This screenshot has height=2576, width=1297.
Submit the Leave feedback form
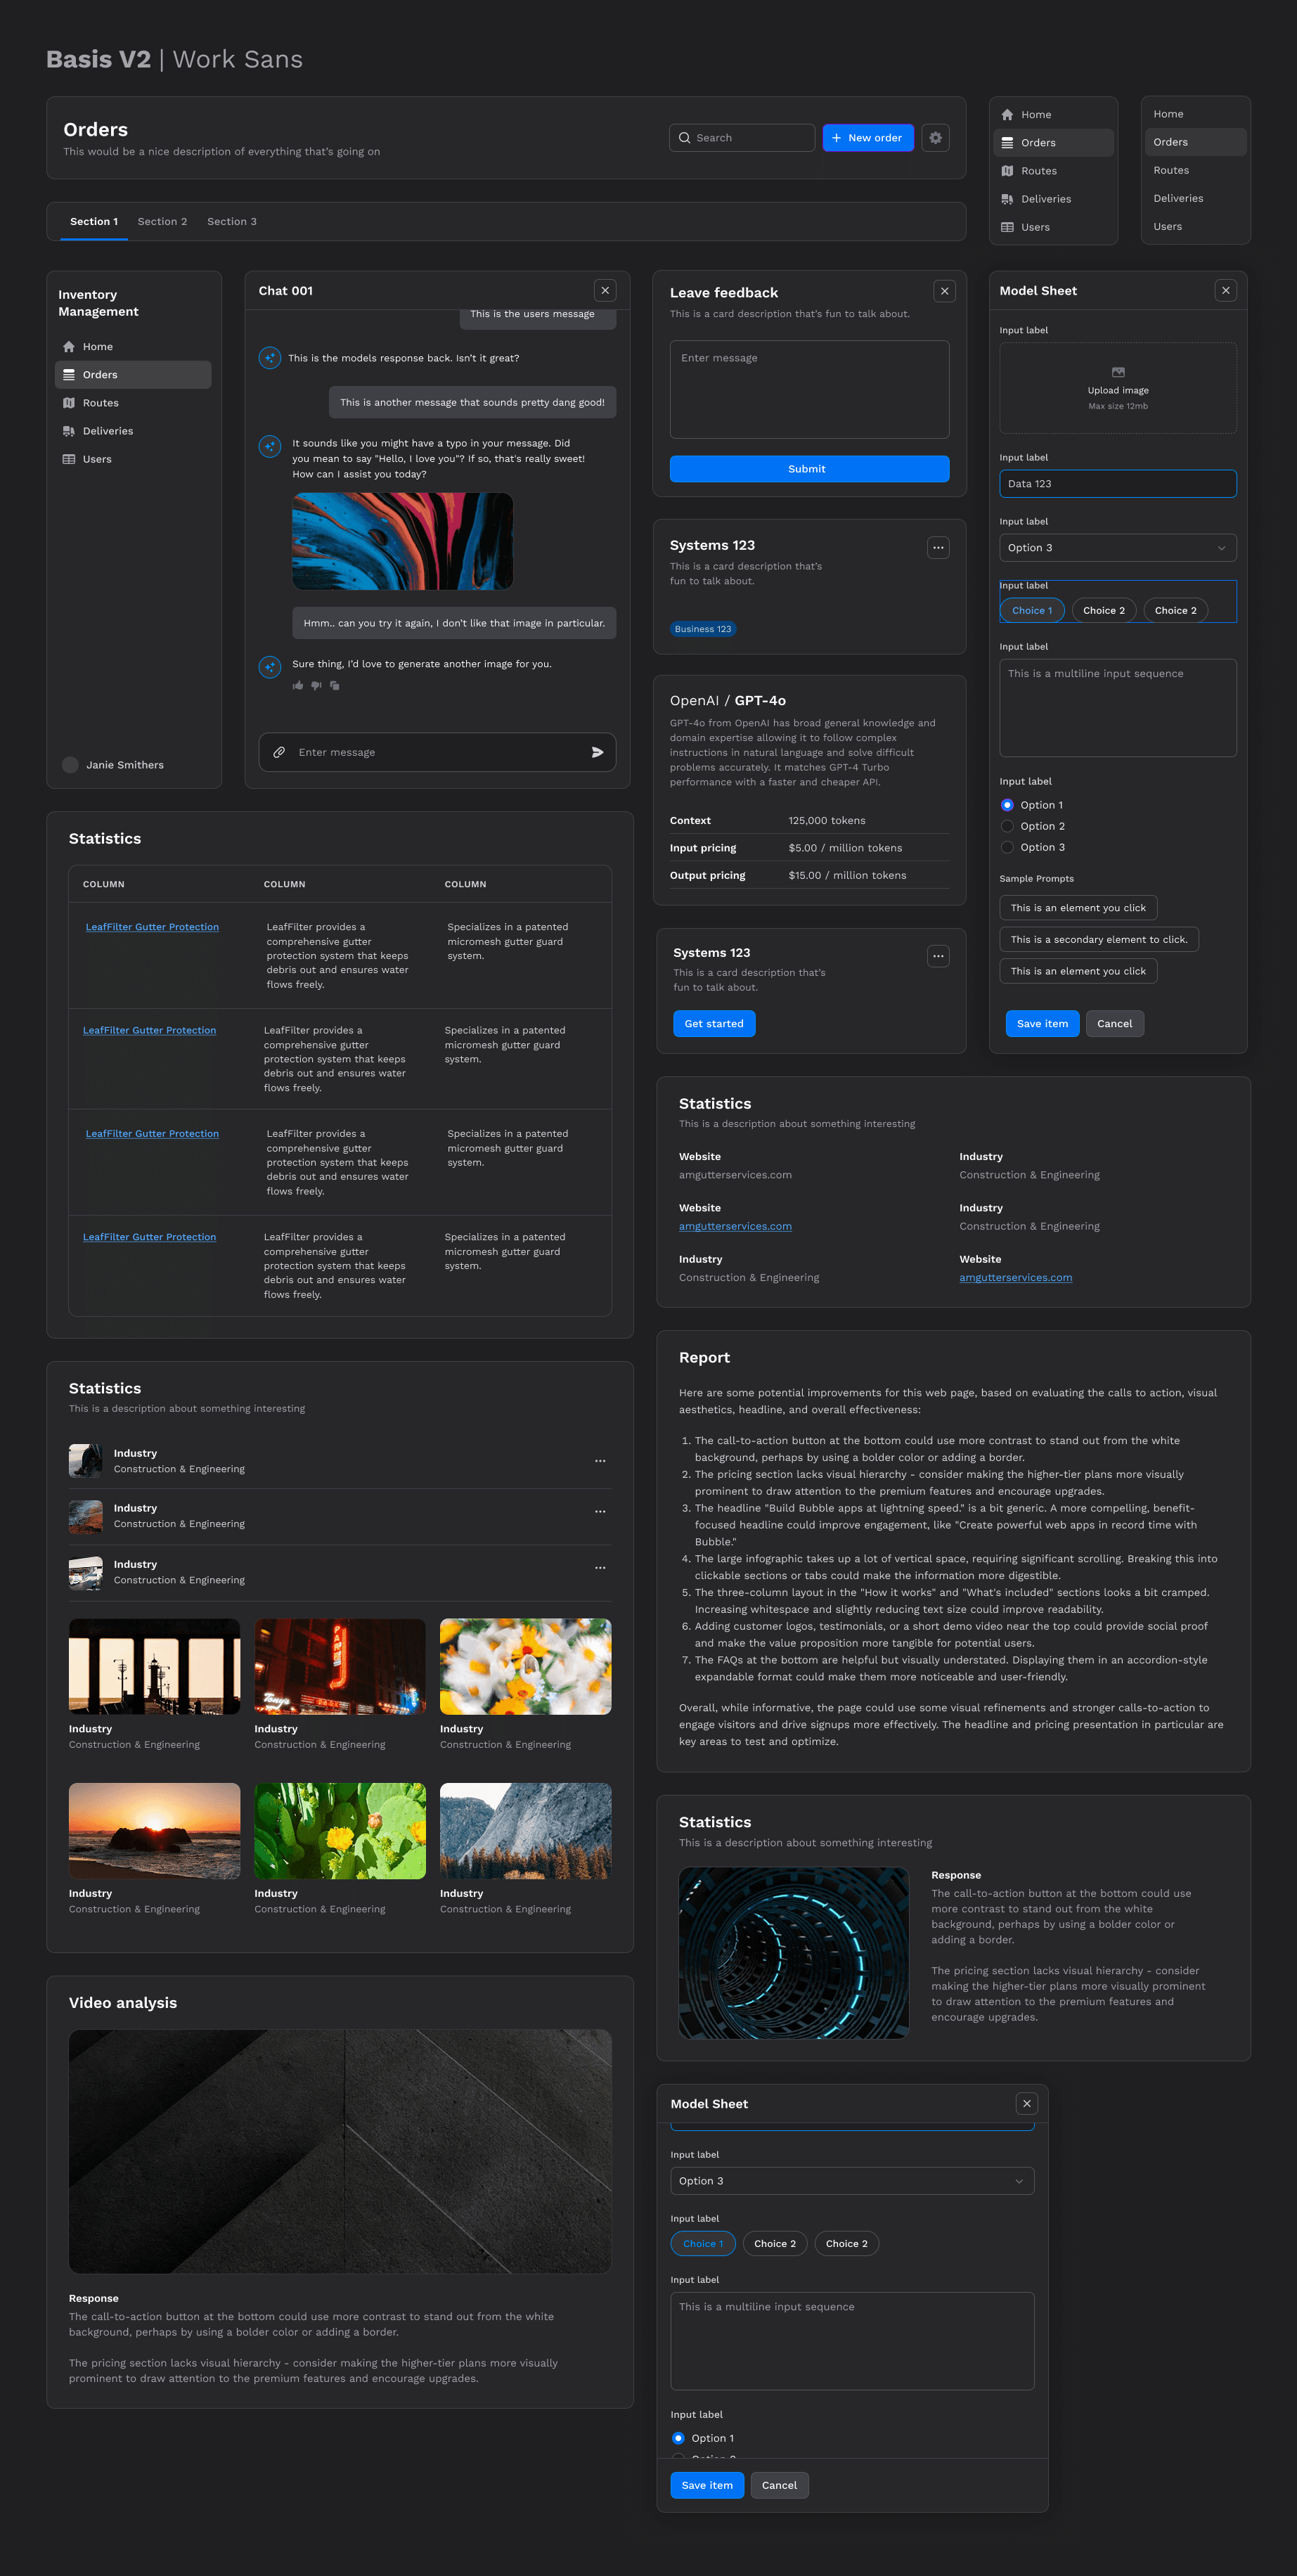tap(808, 469)
